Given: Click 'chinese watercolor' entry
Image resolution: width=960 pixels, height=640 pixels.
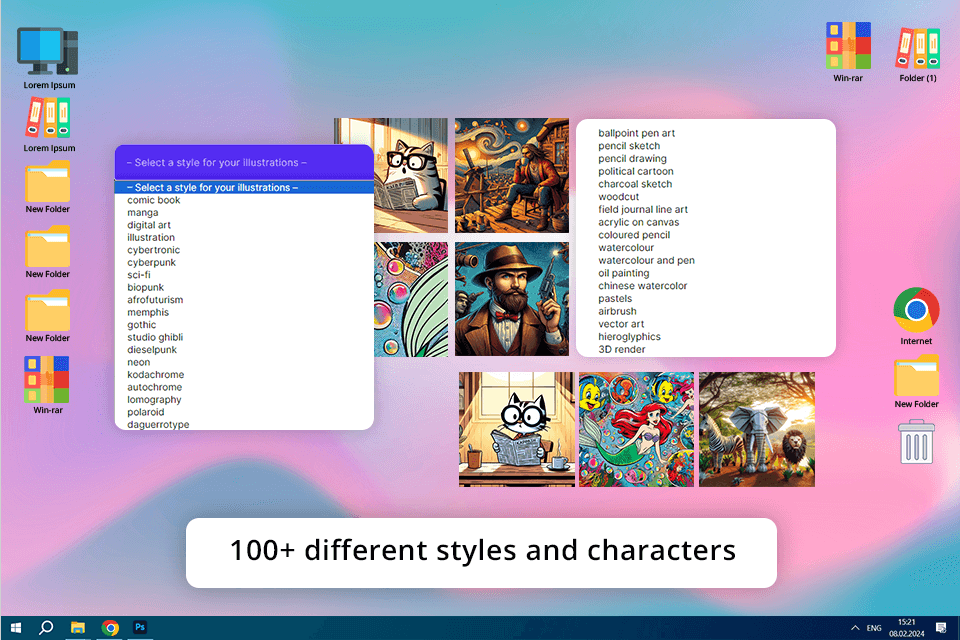Looking at the screenshot, I should [x=642, y=285].
